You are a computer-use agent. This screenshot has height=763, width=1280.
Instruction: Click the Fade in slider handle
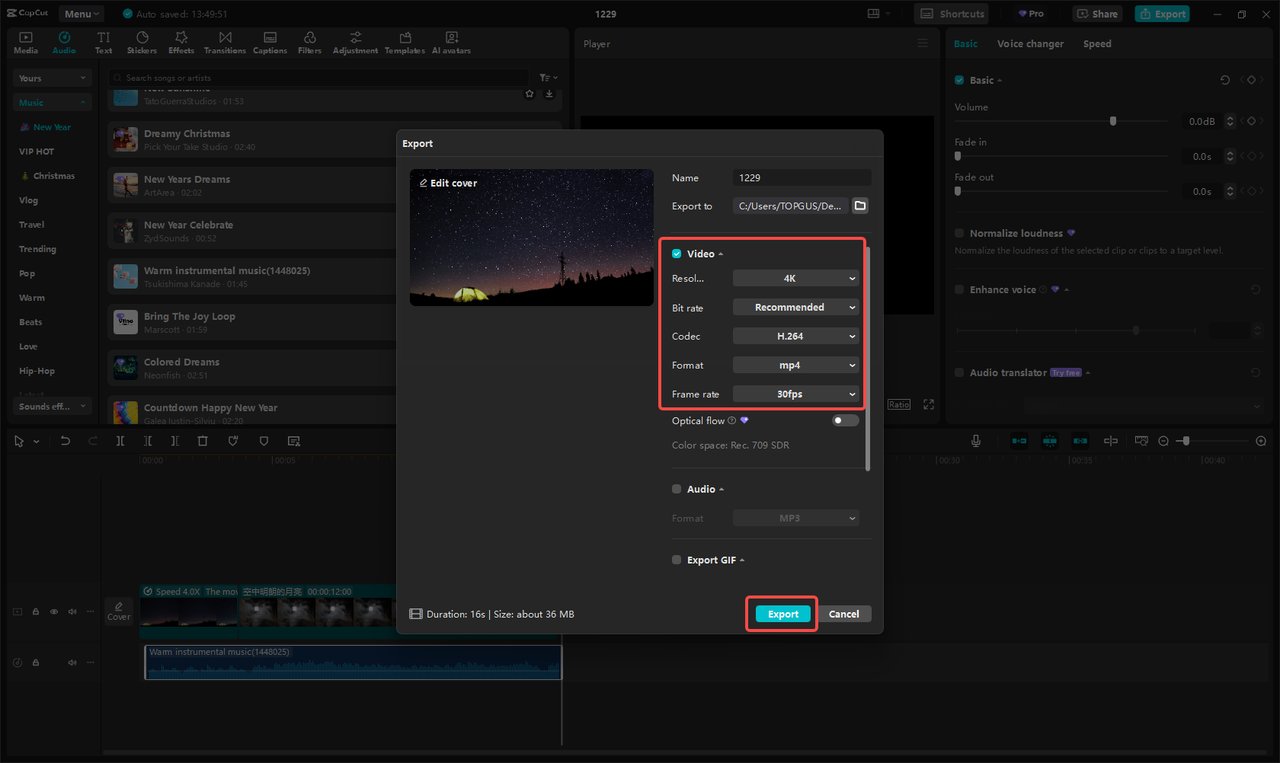pyautogui.click(x=958, y=156)
